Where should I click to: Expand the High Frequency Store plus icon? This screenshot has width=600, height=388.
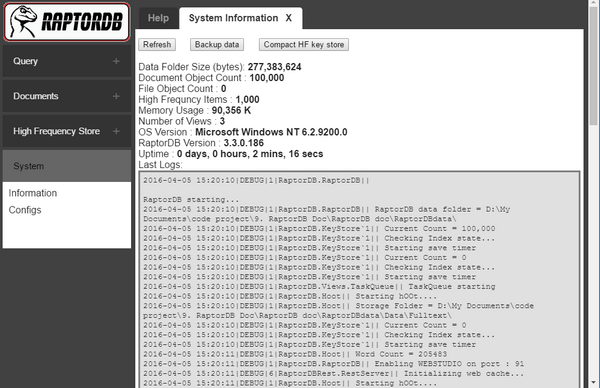point(116,131)
